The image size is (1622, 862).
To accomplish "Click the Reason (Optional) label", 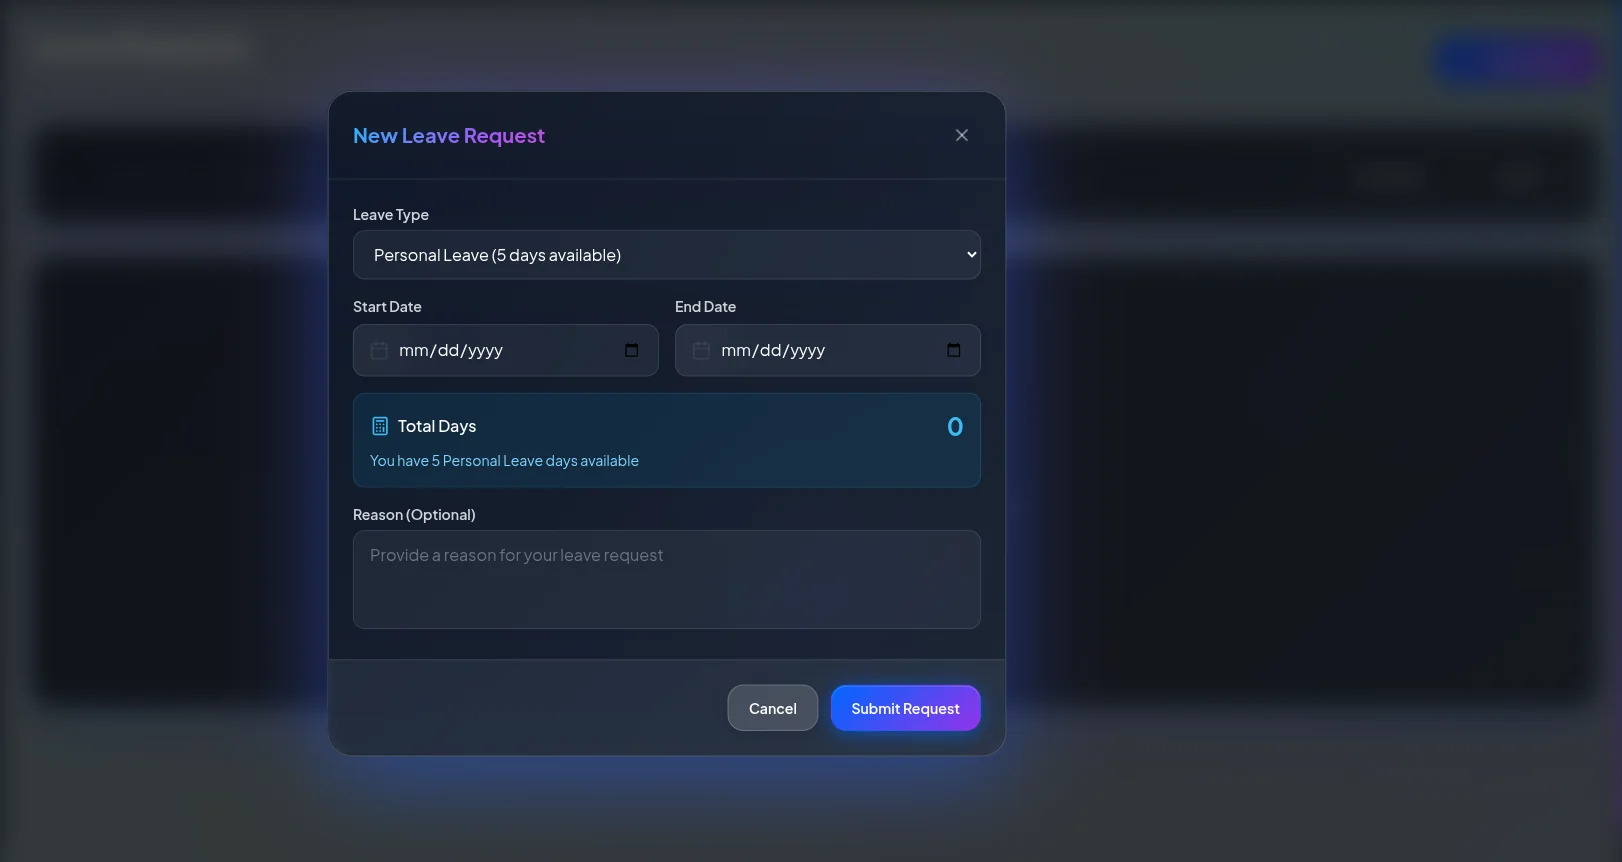I will point(414,515).
